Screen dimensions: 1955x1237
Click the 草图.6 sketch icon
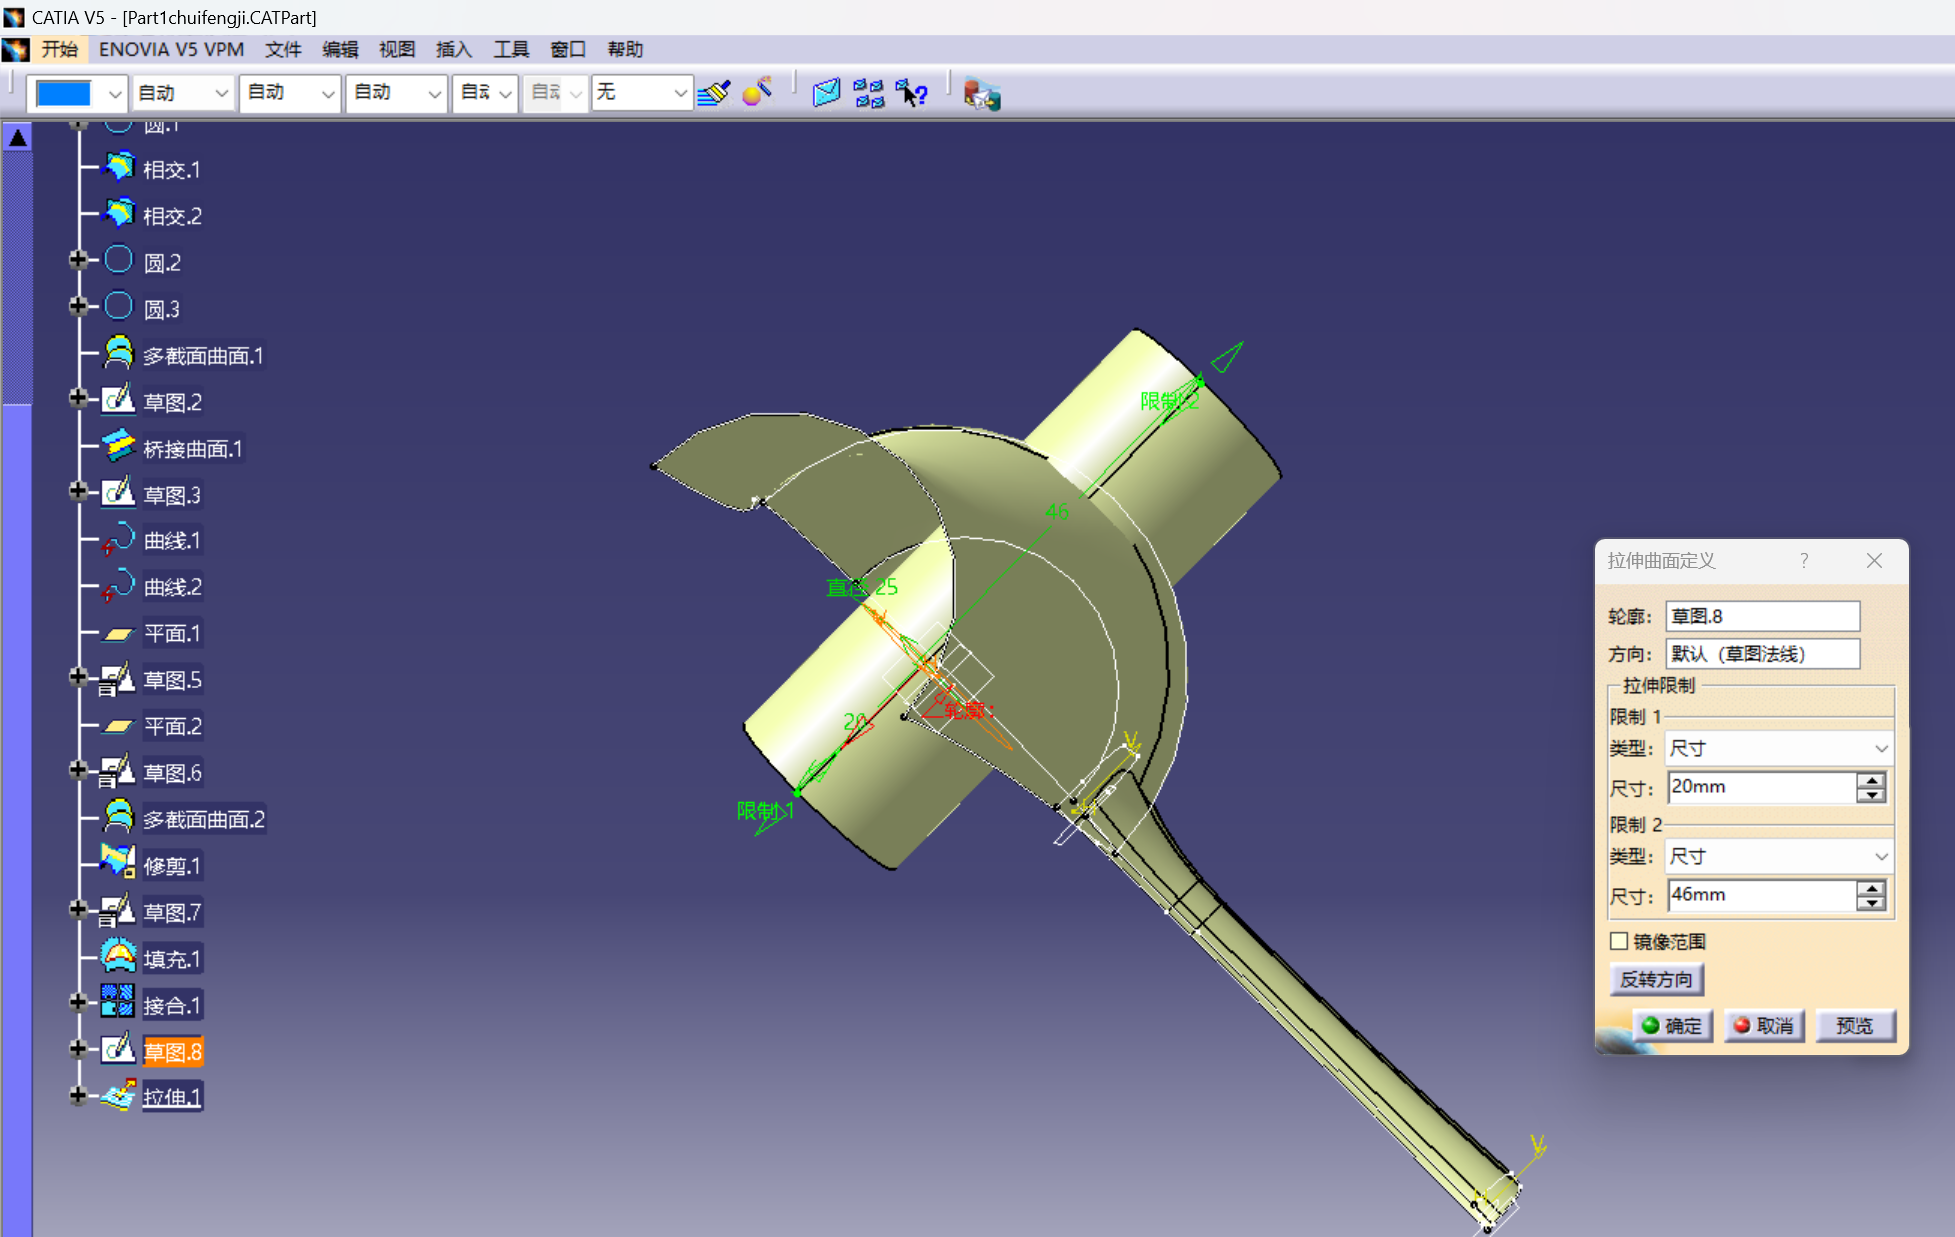pos(117,772)
